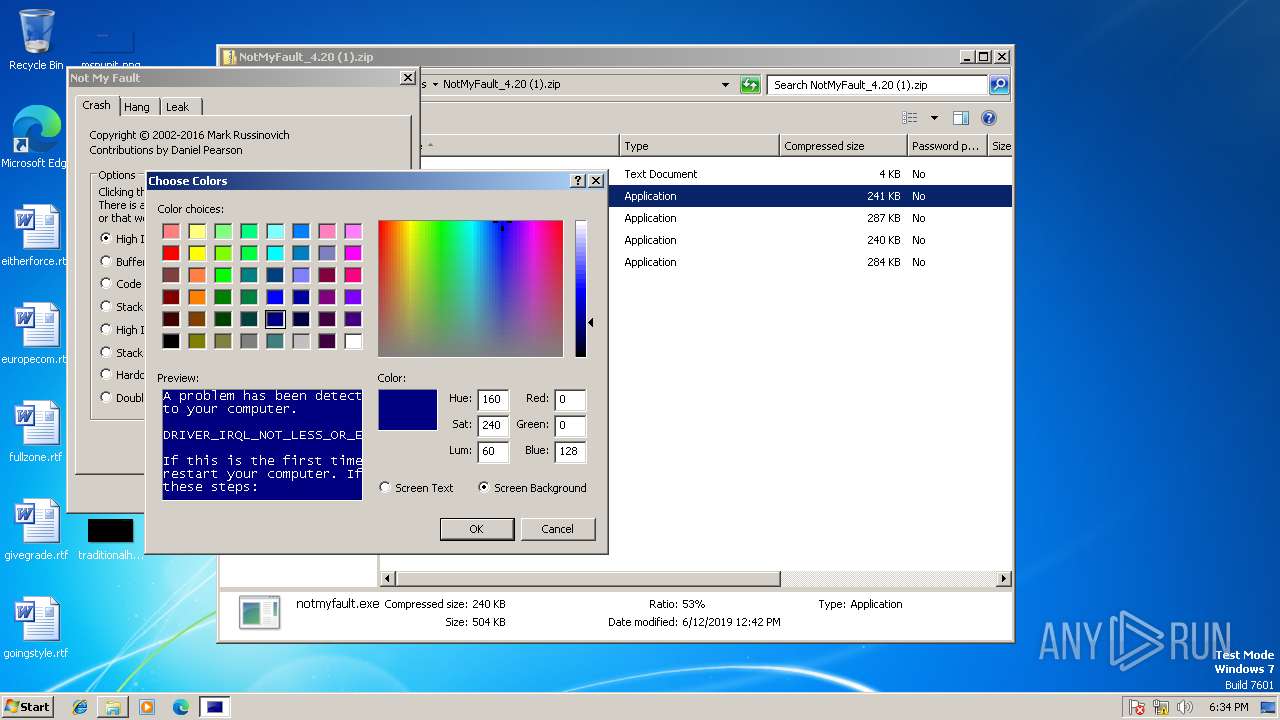Click the network tray icon

tap(1161, 707)
